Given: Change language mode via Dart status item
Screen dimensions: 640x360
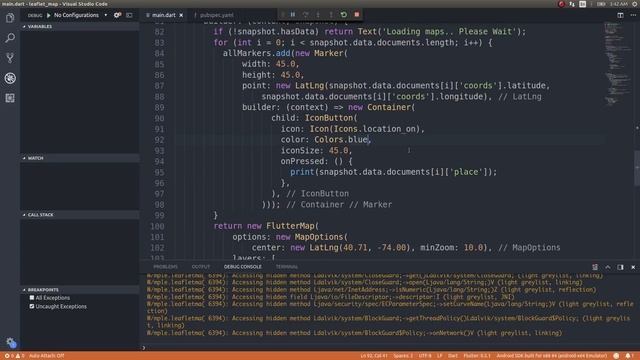Looking at the screenshot, I should click(453, 356).
